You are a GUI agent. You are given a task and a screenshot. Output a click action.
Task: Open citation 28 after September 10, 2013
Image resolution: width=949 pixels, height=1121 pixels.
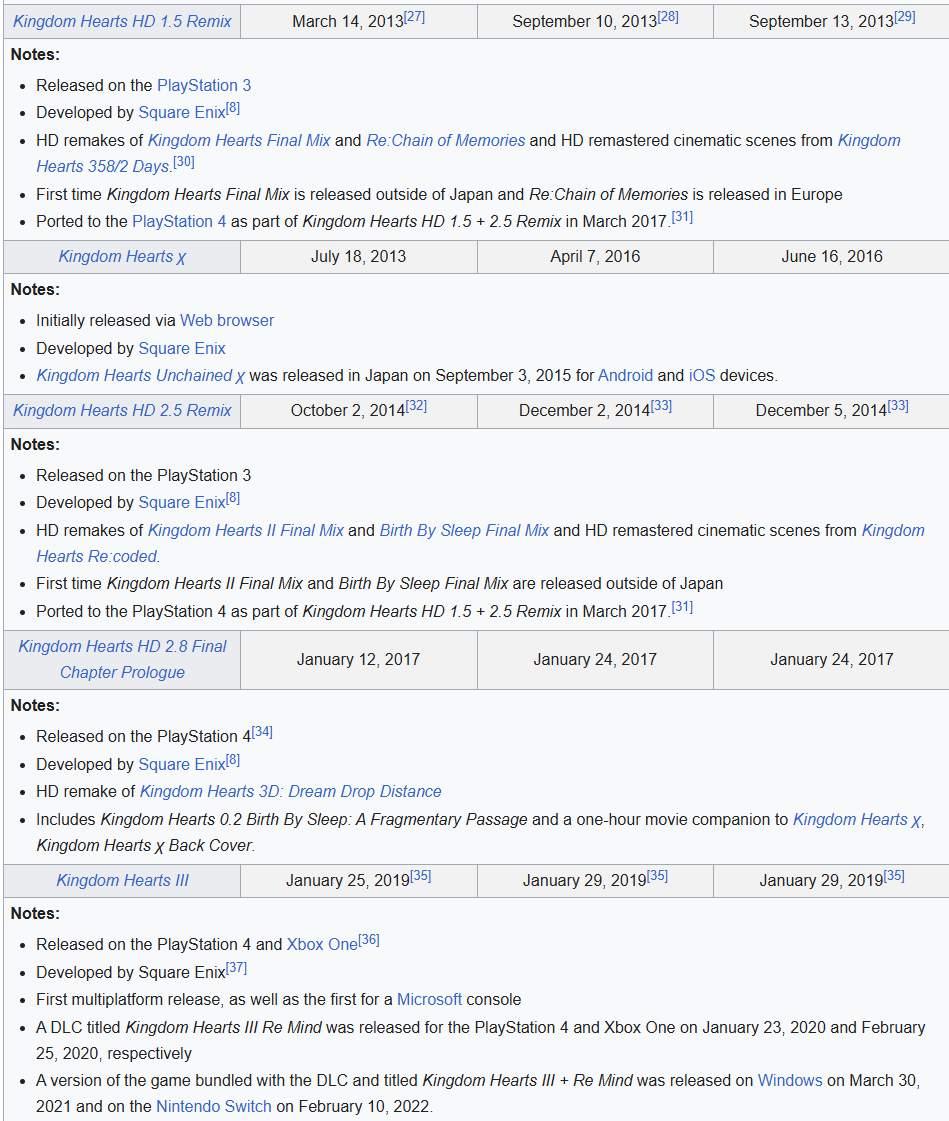[x=668, y=16]
